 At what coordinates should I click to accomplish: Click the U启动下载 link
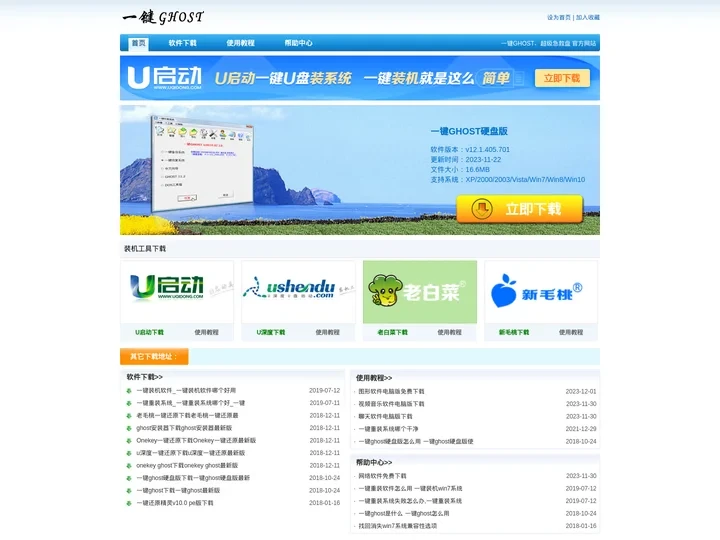coord(149,332)
